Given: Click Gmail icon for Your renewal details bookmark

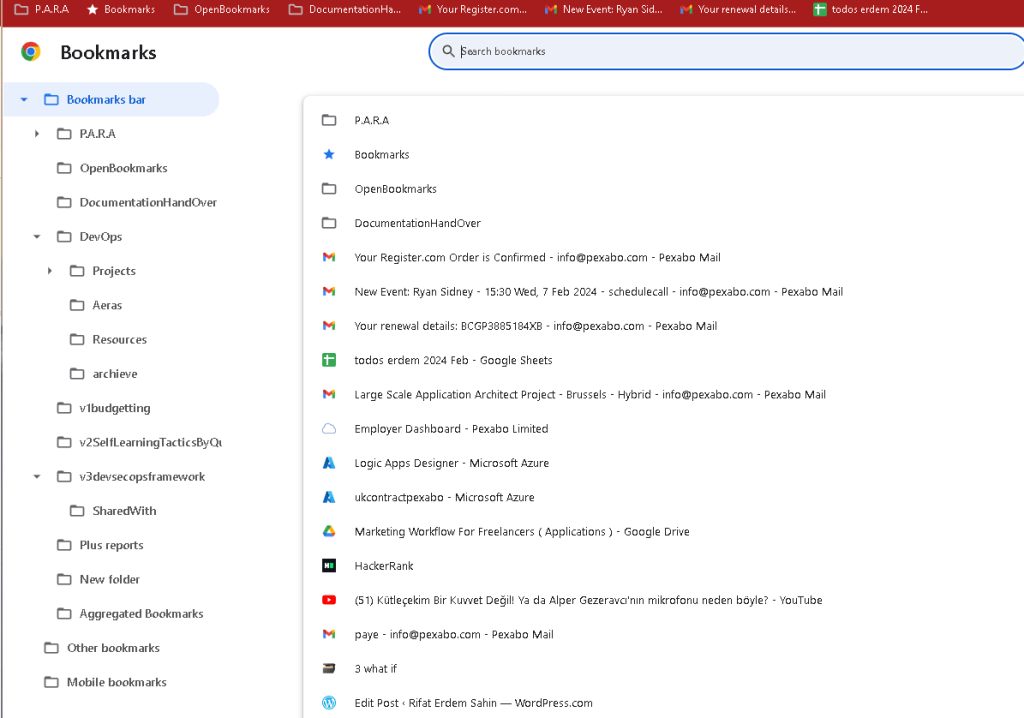Looking at the screenshot, I should 329,325.
